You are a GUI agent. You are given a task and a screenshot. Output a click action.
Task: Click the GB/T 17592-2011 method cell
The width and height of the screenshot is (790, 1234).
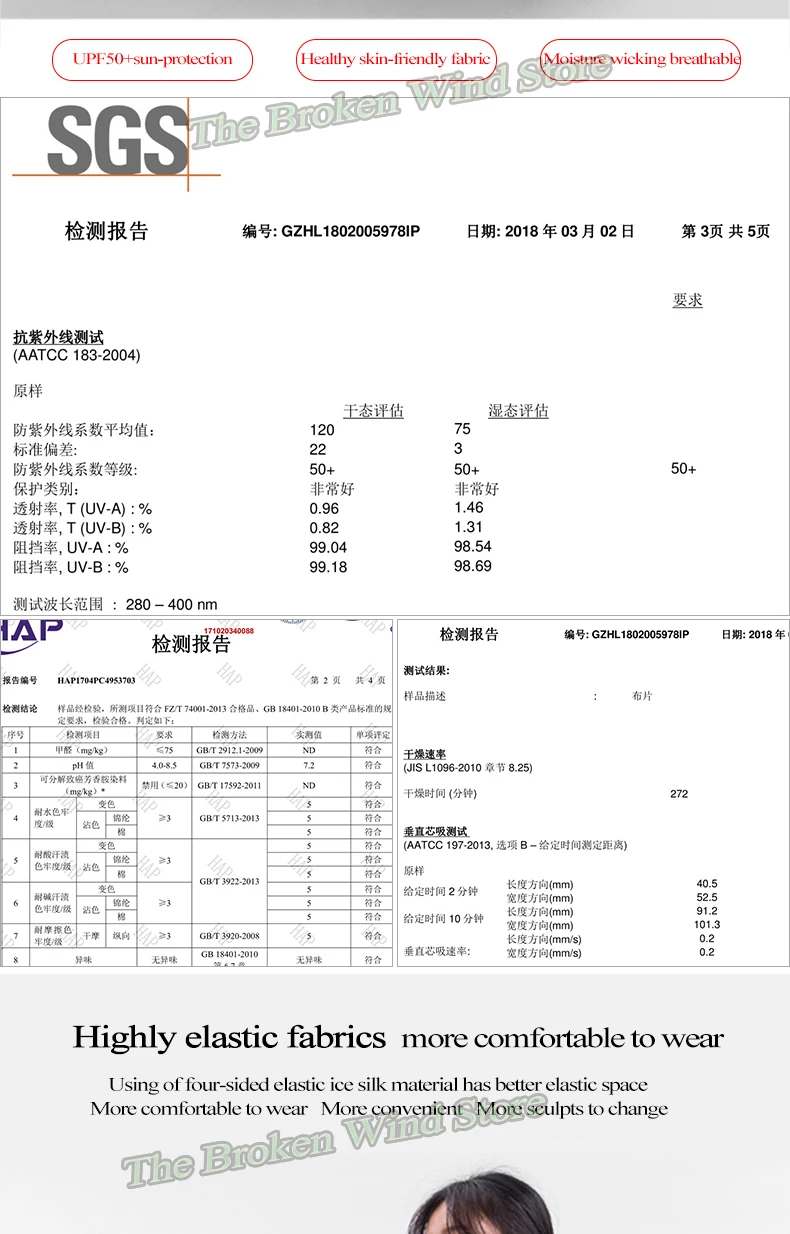point(229,785)
